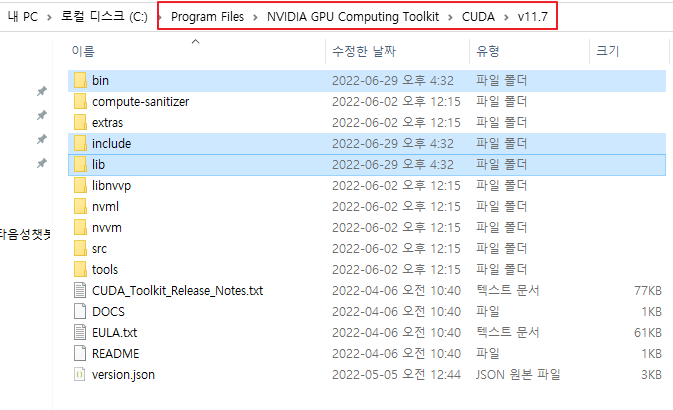Expand chevron after Program Files
This screenshot has width=673, height=410.
click(255, 17)
